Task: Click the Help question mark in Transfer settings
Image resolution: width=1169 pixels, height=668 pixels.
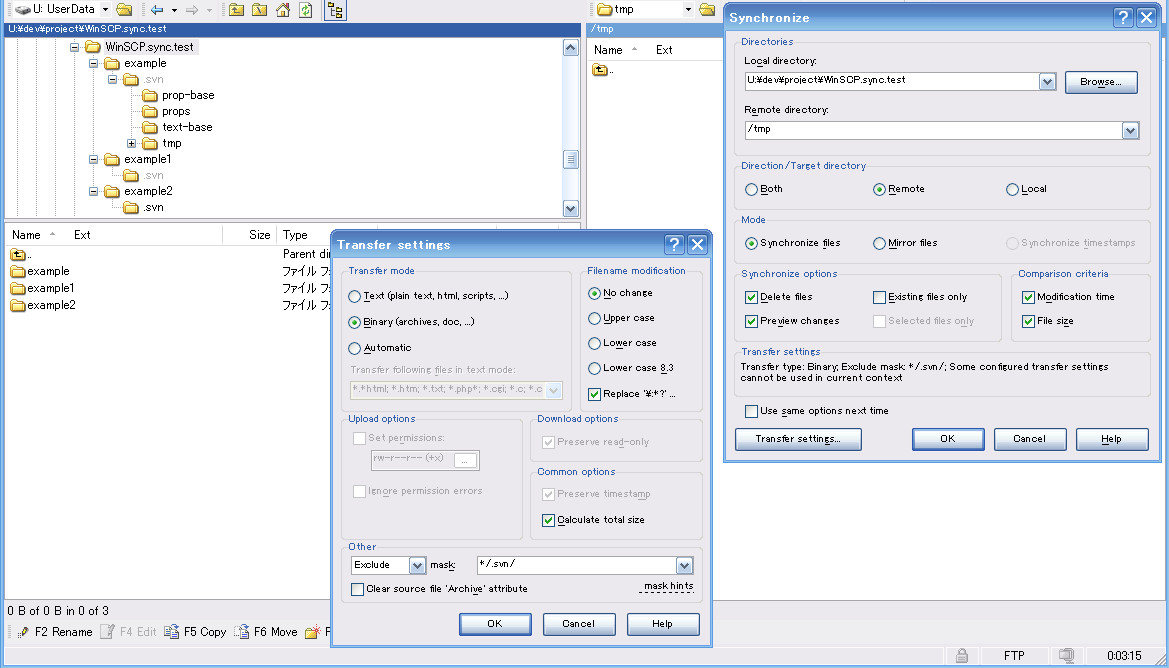Action: [x=674, y=244]
